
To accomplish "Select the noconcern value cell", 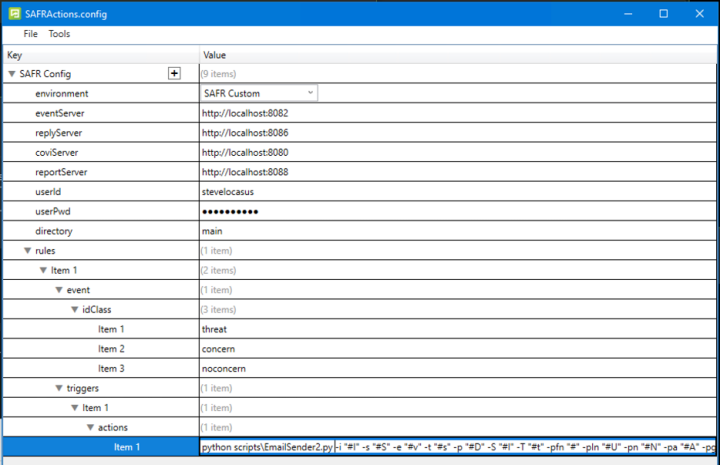I will pyautogui.click(x=458, y=369).
